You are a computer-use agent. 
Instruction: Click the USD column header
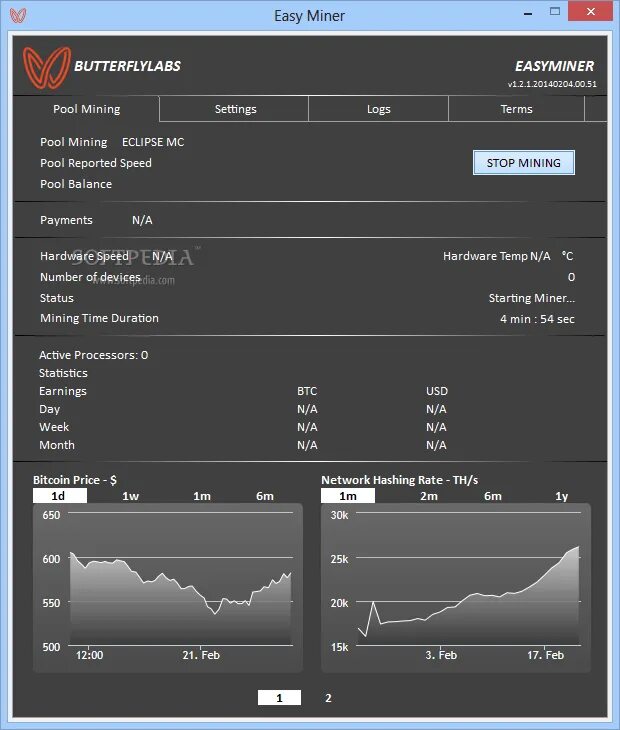437,391
